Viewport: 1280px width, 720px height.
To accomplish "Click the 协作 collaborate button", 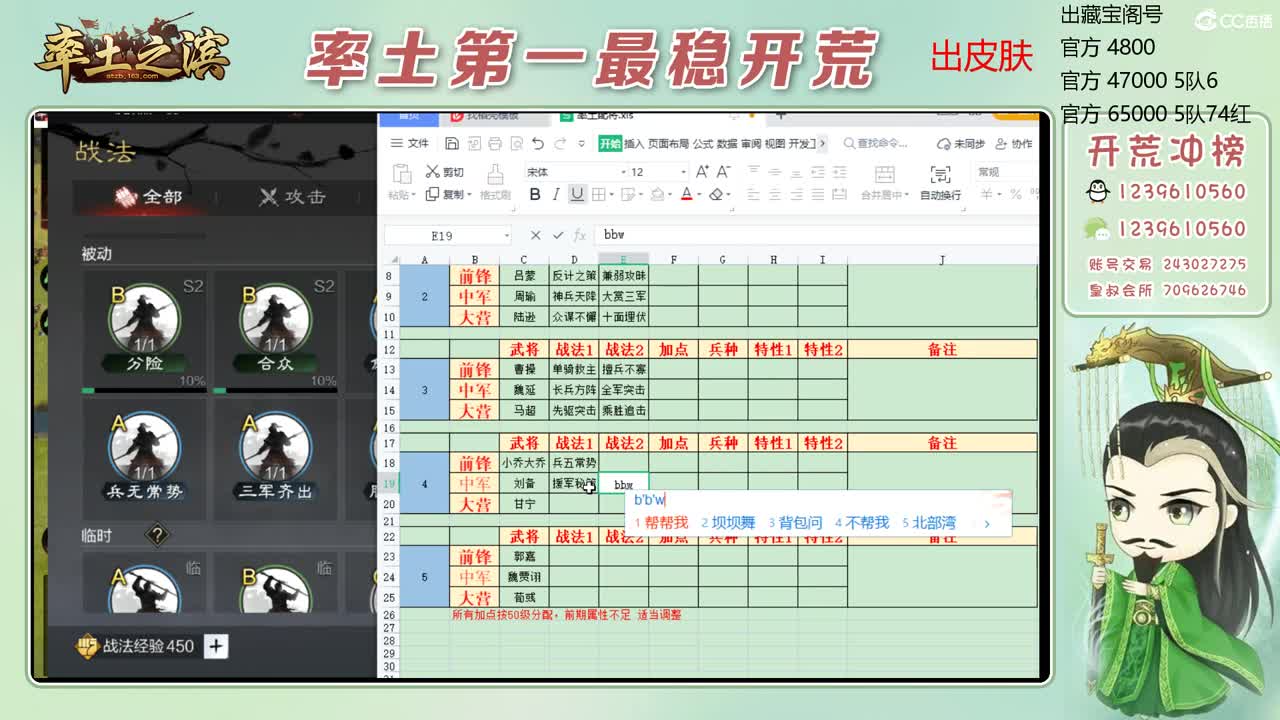I will [1014, 144].
